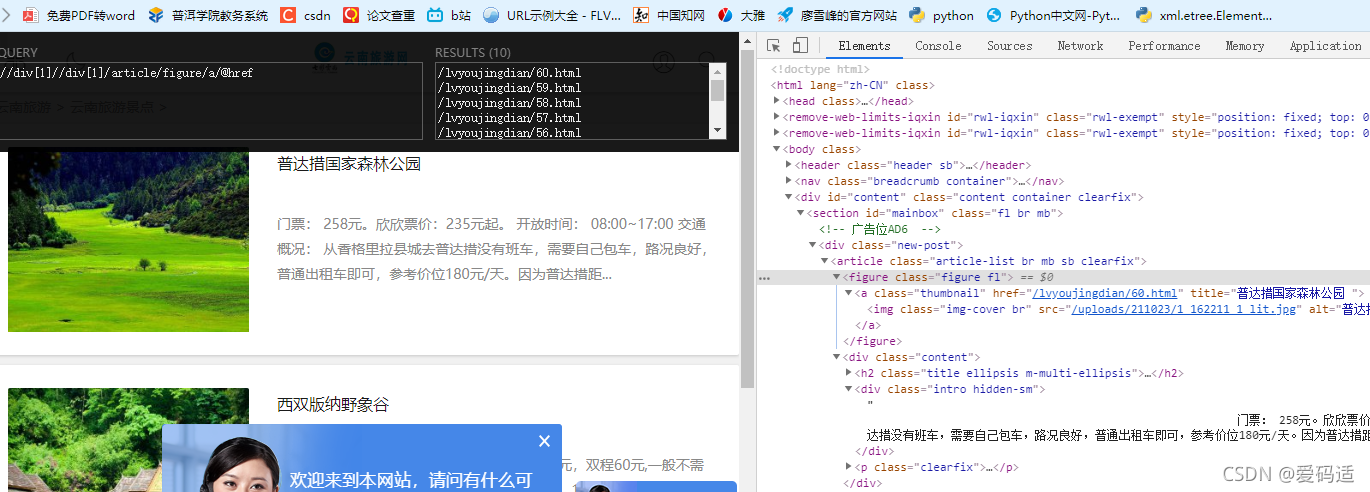Collapse the section id="mainbox" node

pyautogui.click(x=800, y=213)
